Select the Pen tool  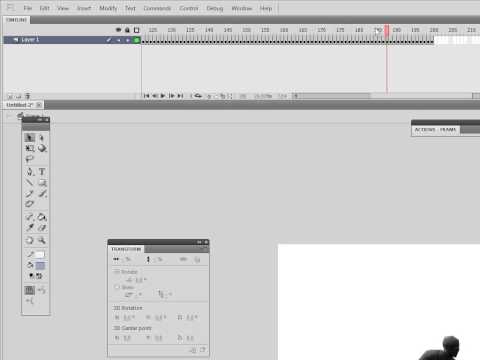pyautogui.click(x=30, y=172)
